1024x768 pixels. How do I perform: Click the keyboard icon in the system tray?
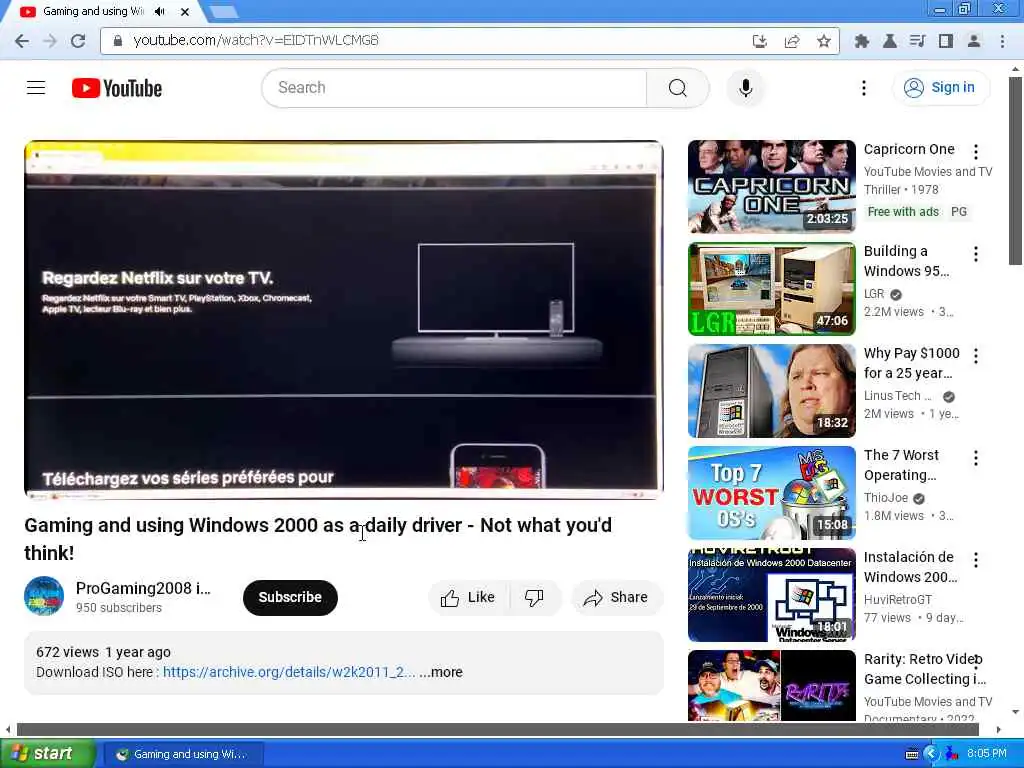(912, 754)
